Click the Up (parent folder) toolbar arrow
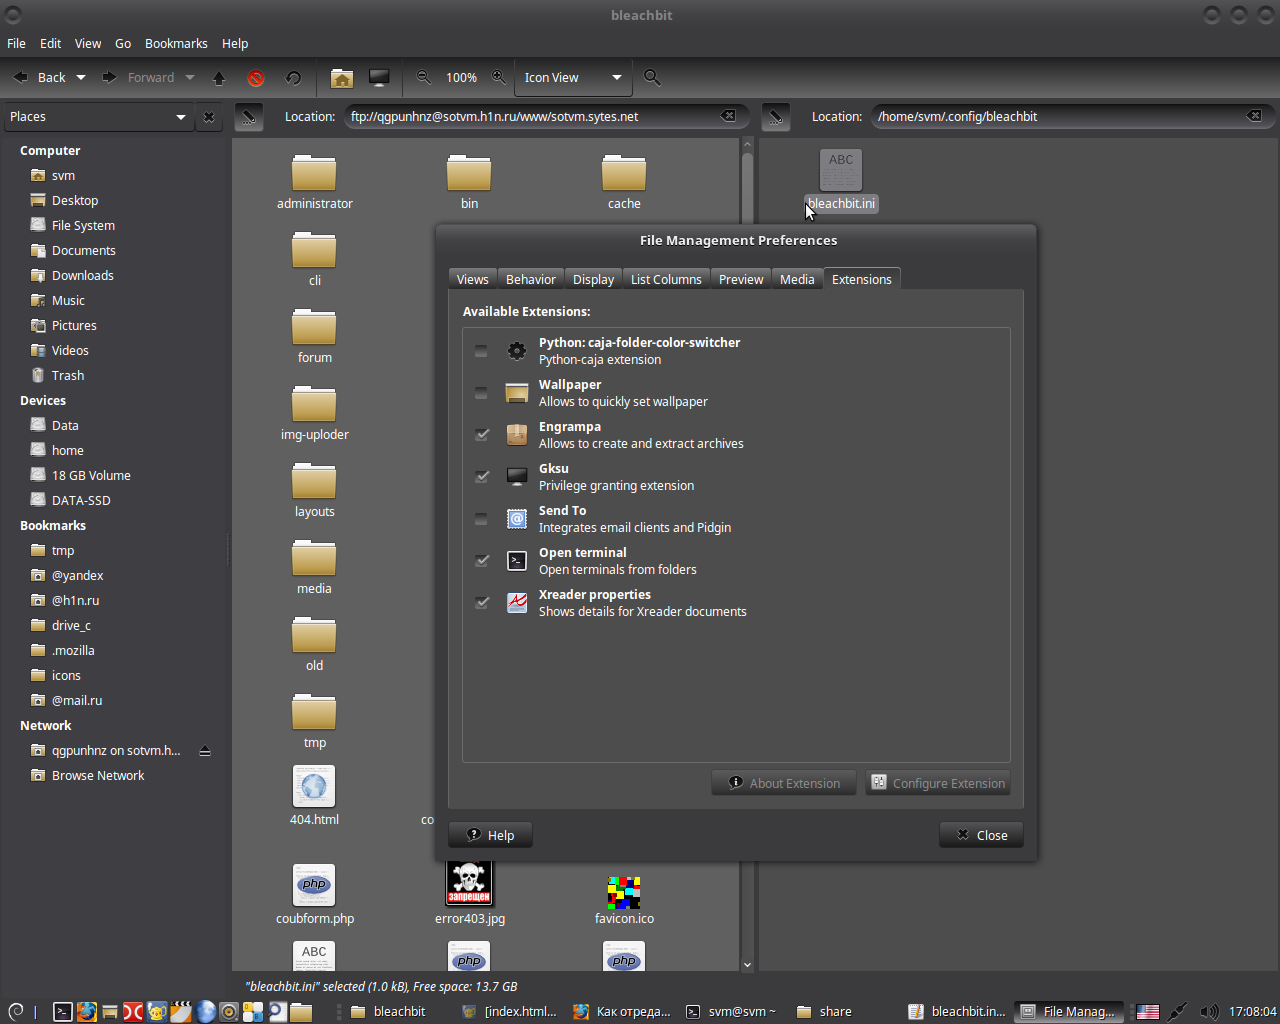 click(219, 78)
